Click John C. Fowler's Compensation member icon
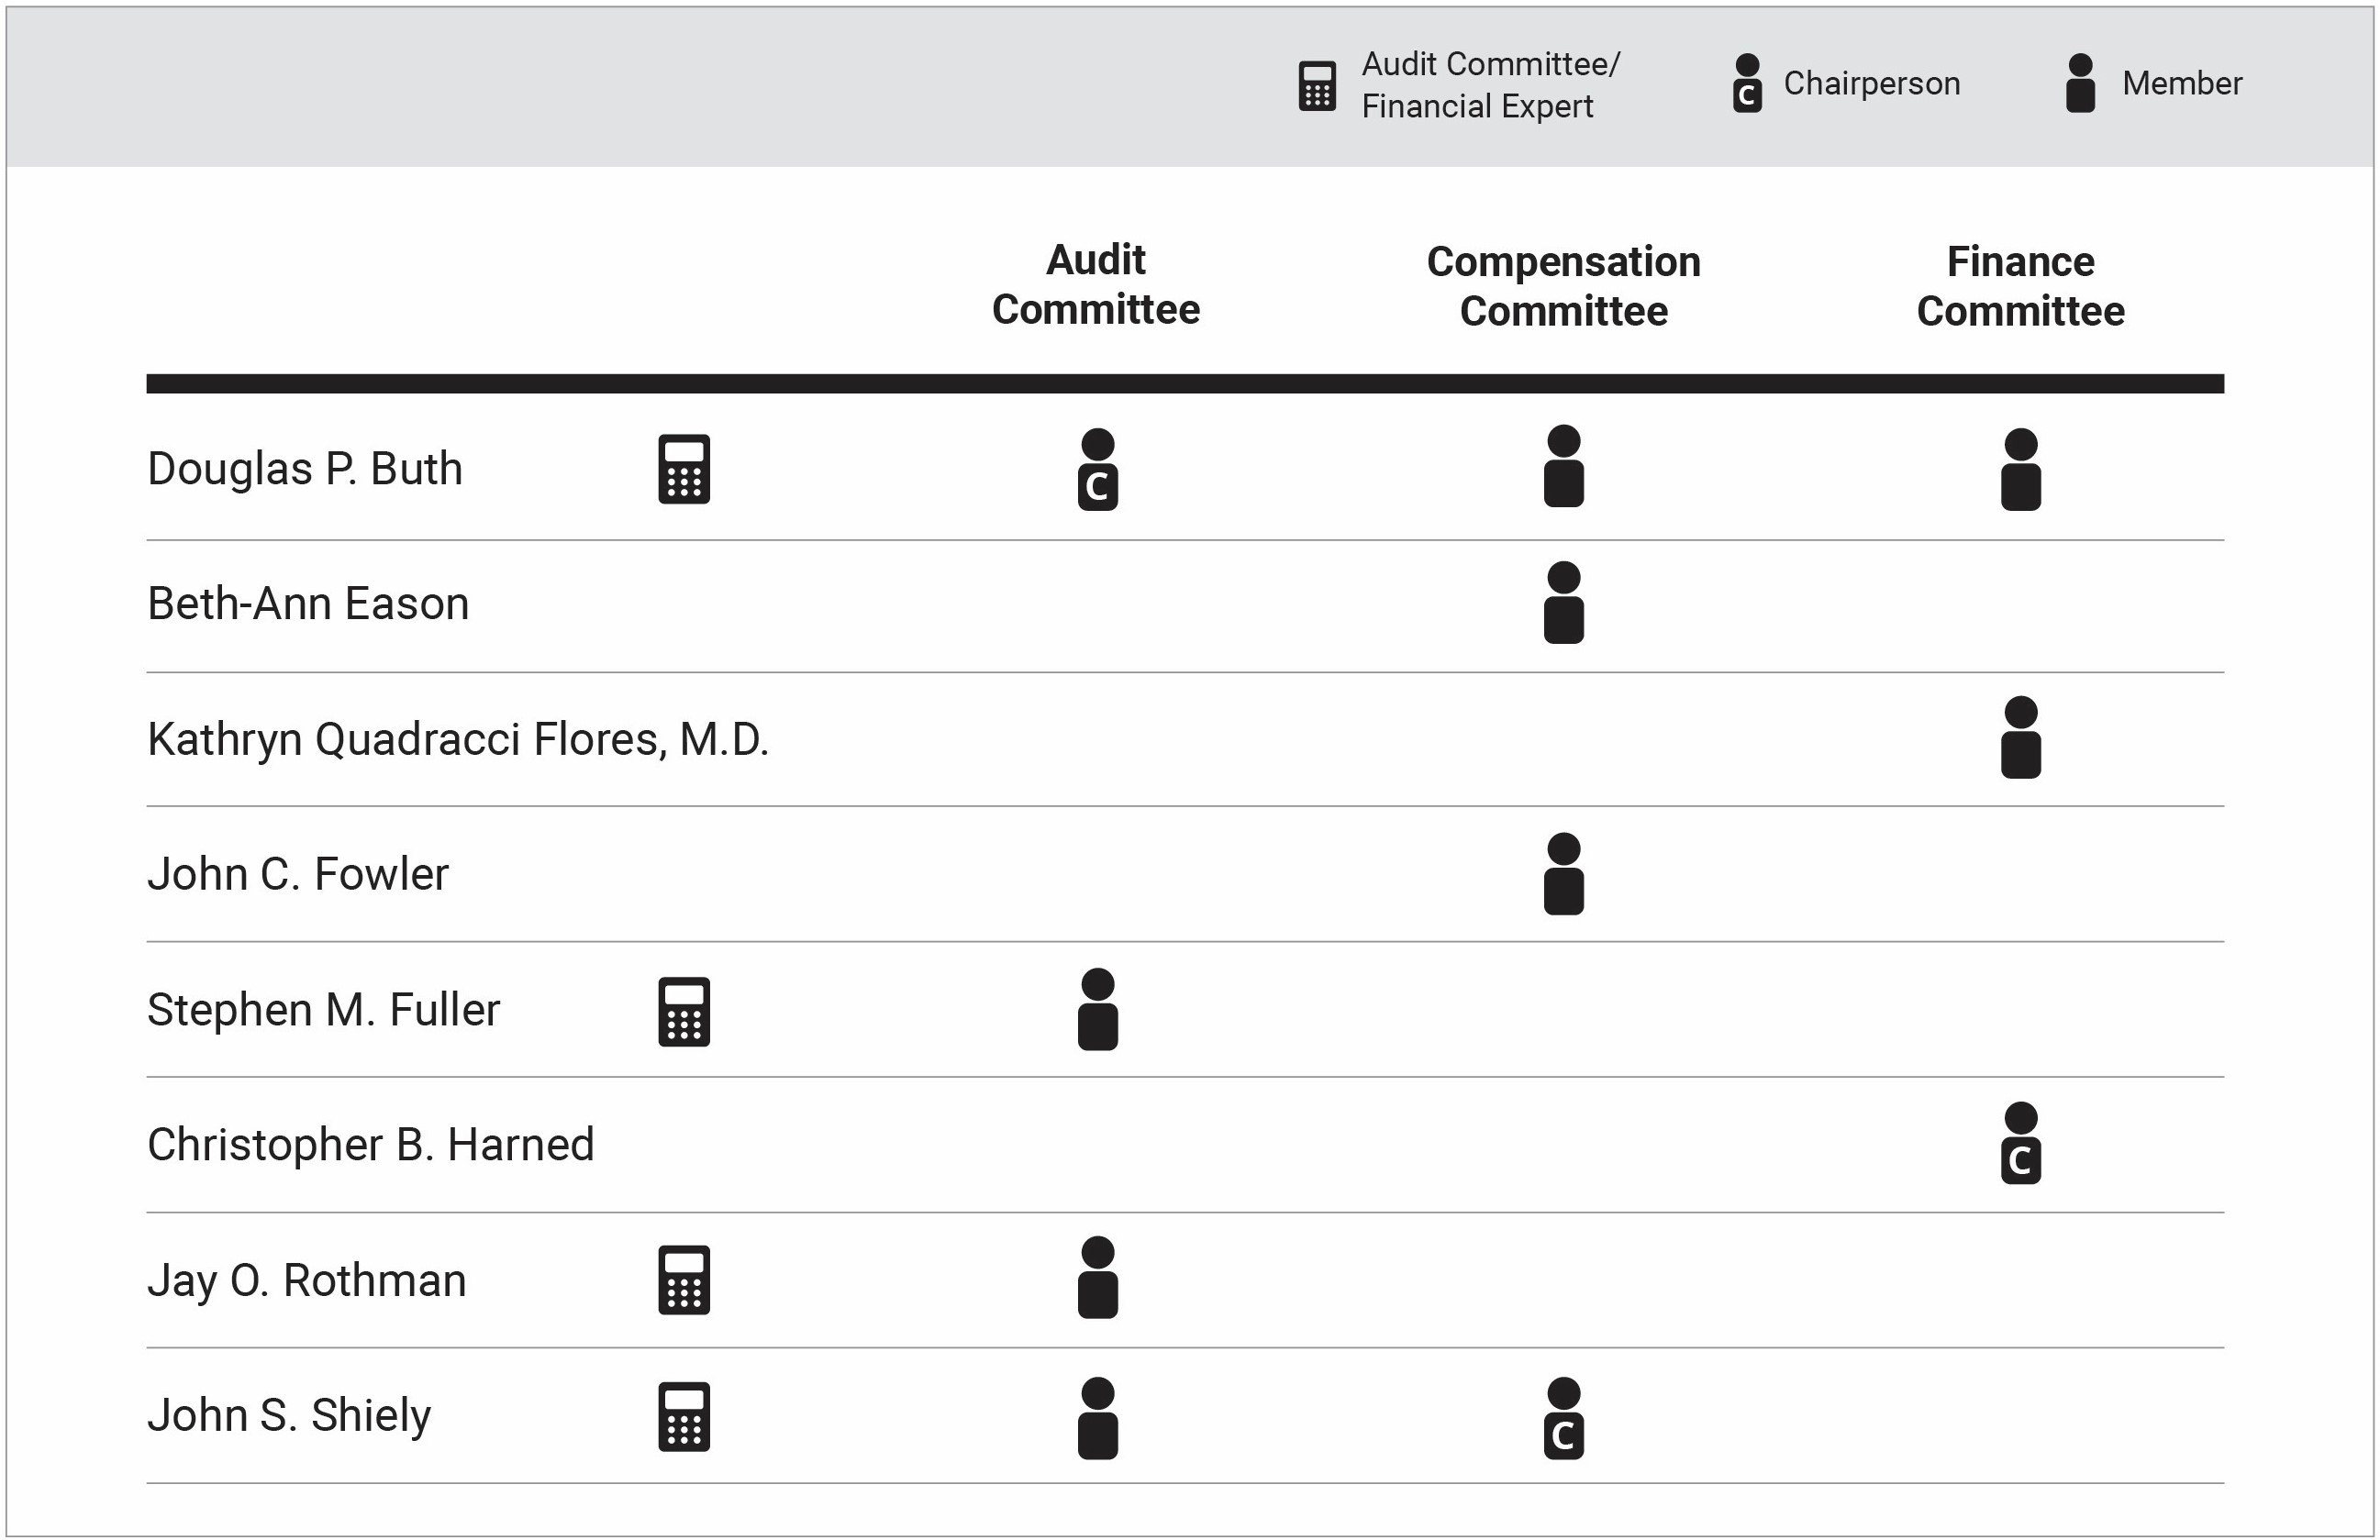2380x1540 pixels. tap(1563, 874)
